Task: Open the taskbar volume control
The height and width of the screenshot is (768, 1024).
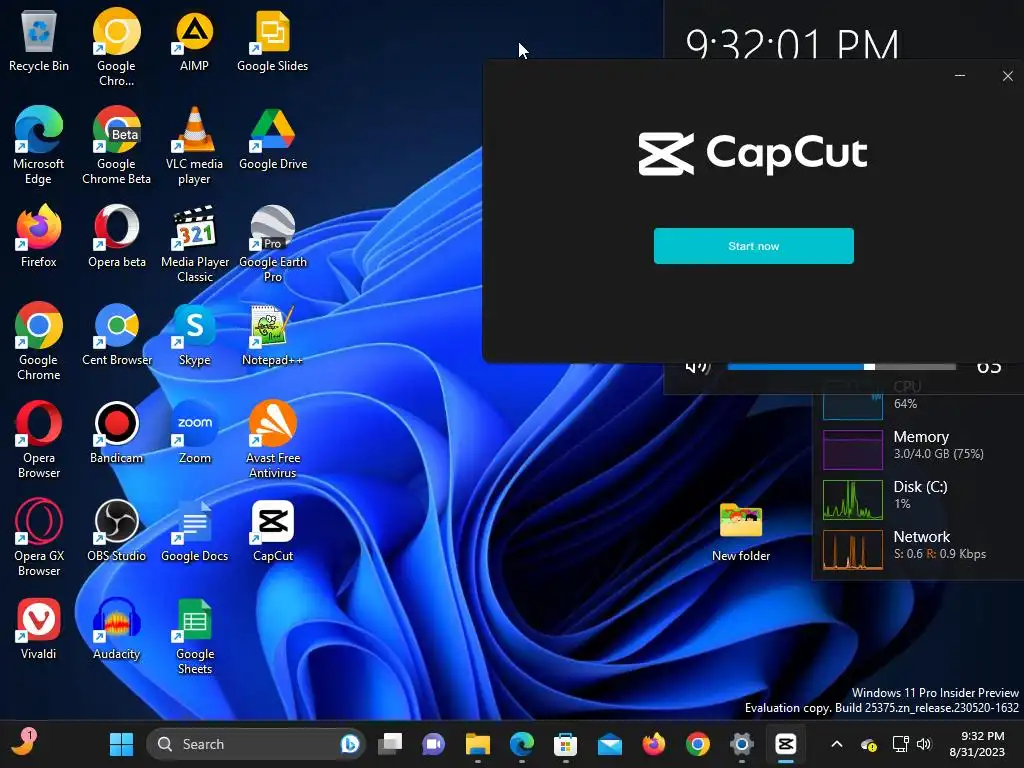Action: pos(924,744)
